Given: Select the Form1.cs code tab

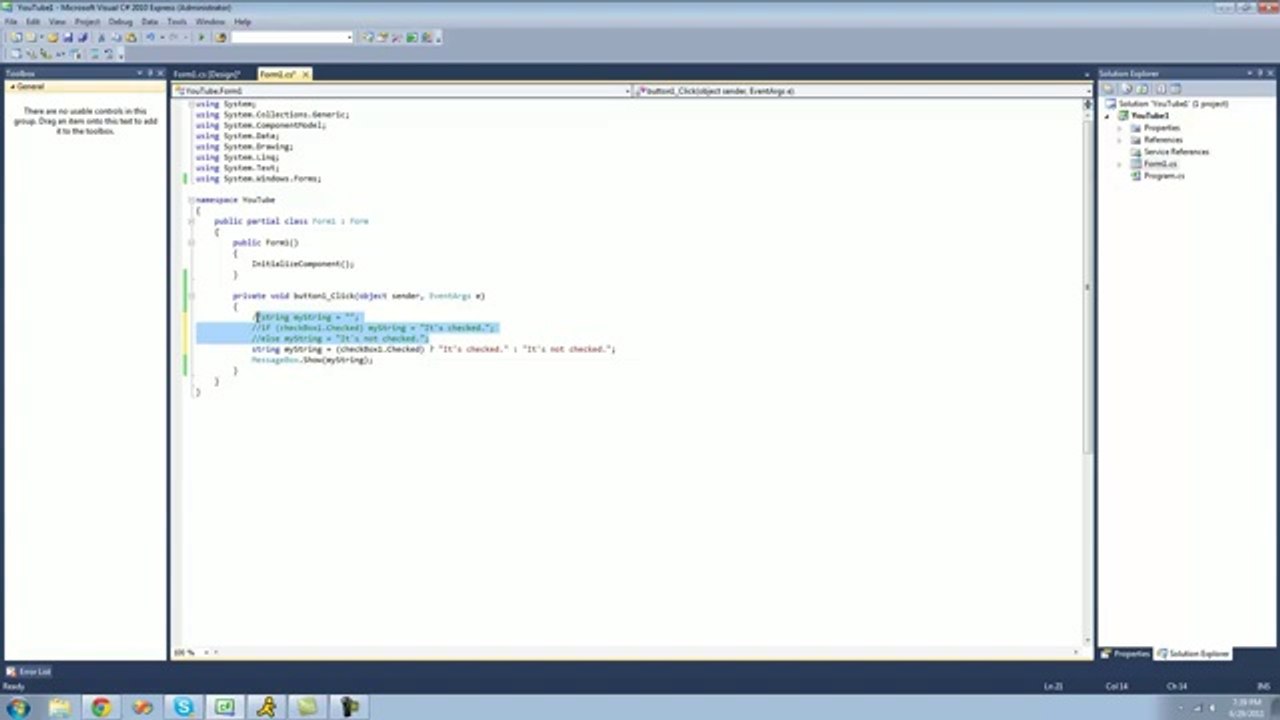Looking at the screenshot, I should [x=277, y=74].
